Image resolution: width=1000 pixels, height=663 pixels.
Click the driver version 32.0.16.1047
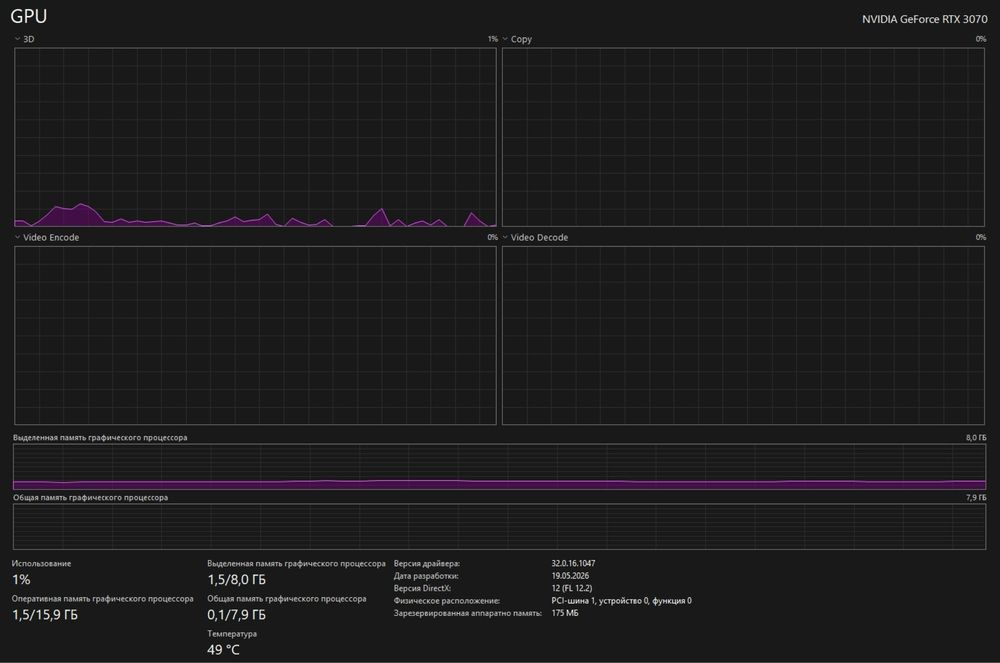pos(573,564)
